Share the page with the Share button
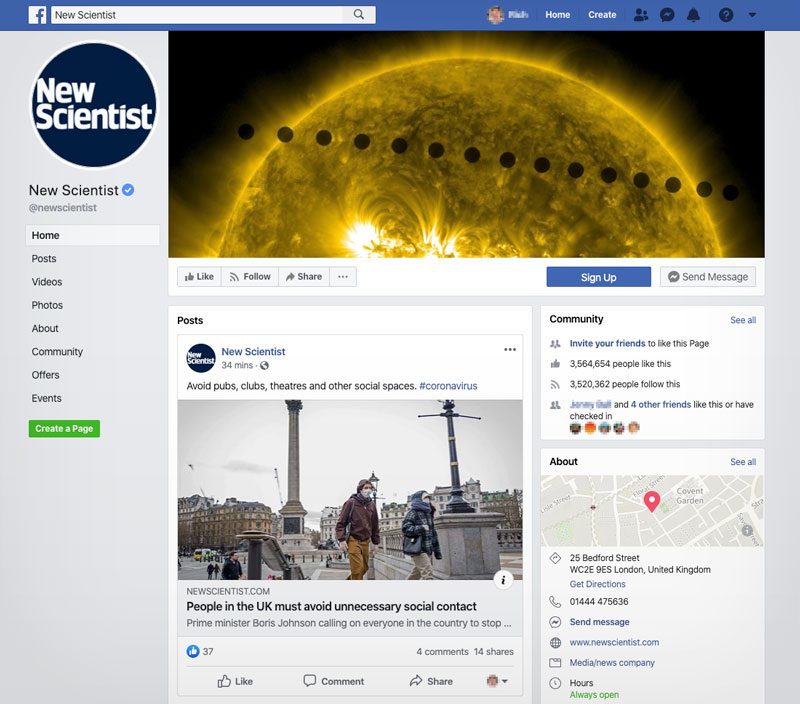This screenshot has height=704, width=800. [304, 276]
